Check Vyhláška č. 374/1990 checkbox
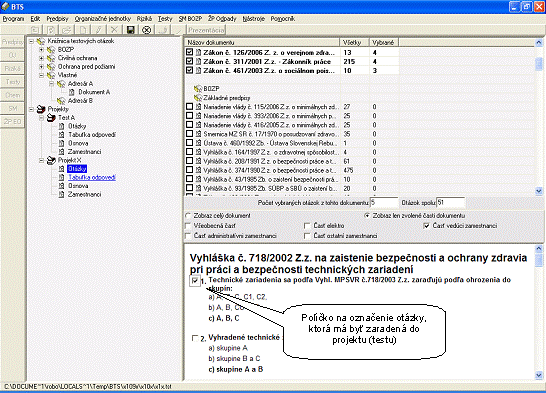 click(189, 170)
